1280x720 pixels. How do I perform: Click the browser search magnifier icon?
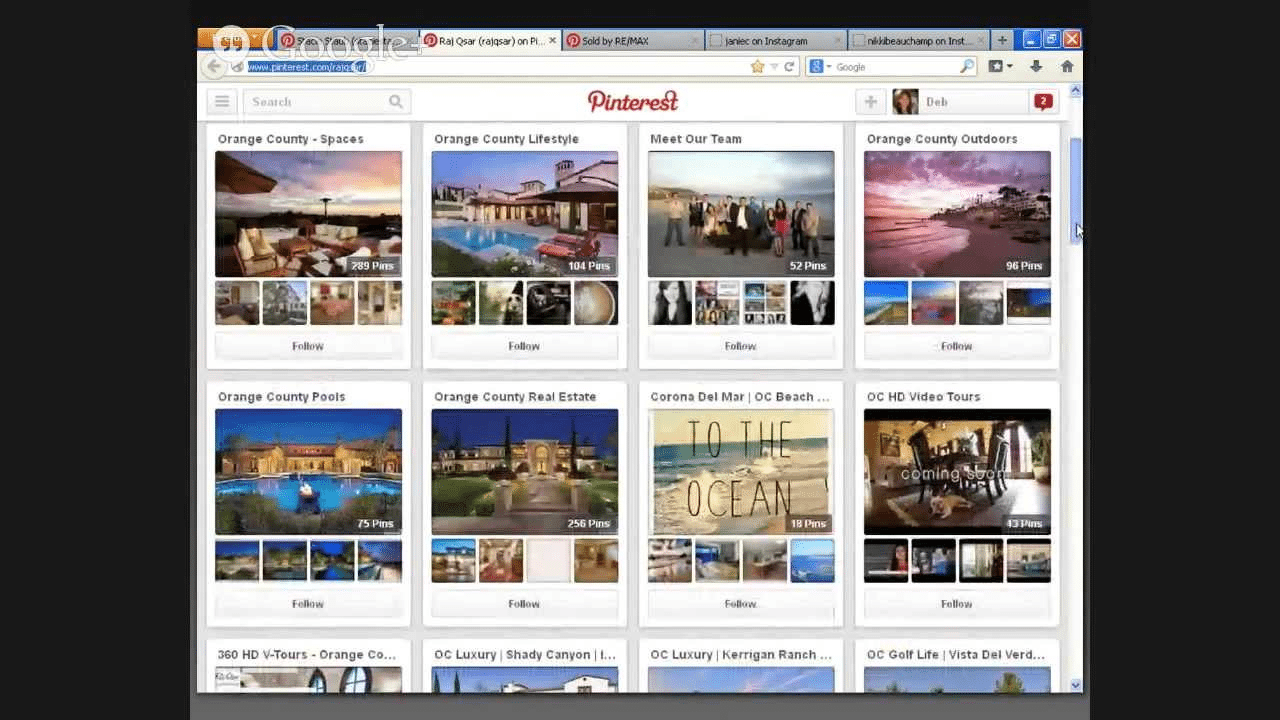coord(966,66)
